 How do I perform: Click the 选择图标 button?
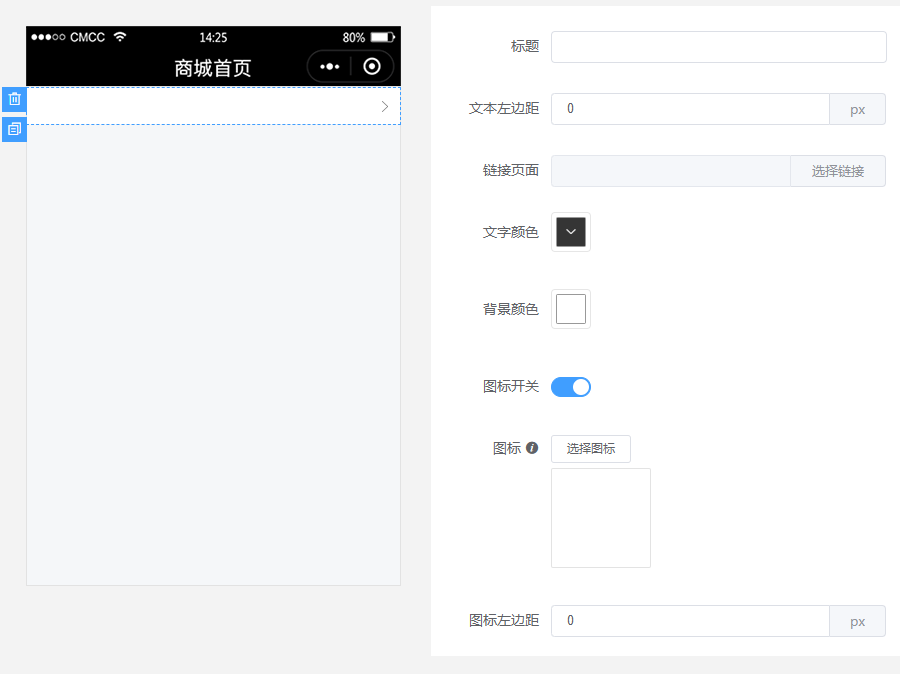pos(591,449)
